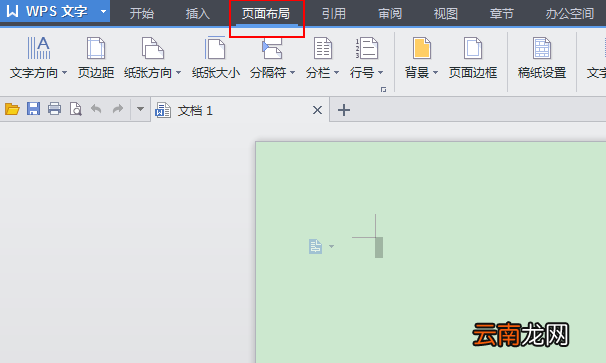Open the 引用 tab
The image size is (606, 363).
(334, 14)
